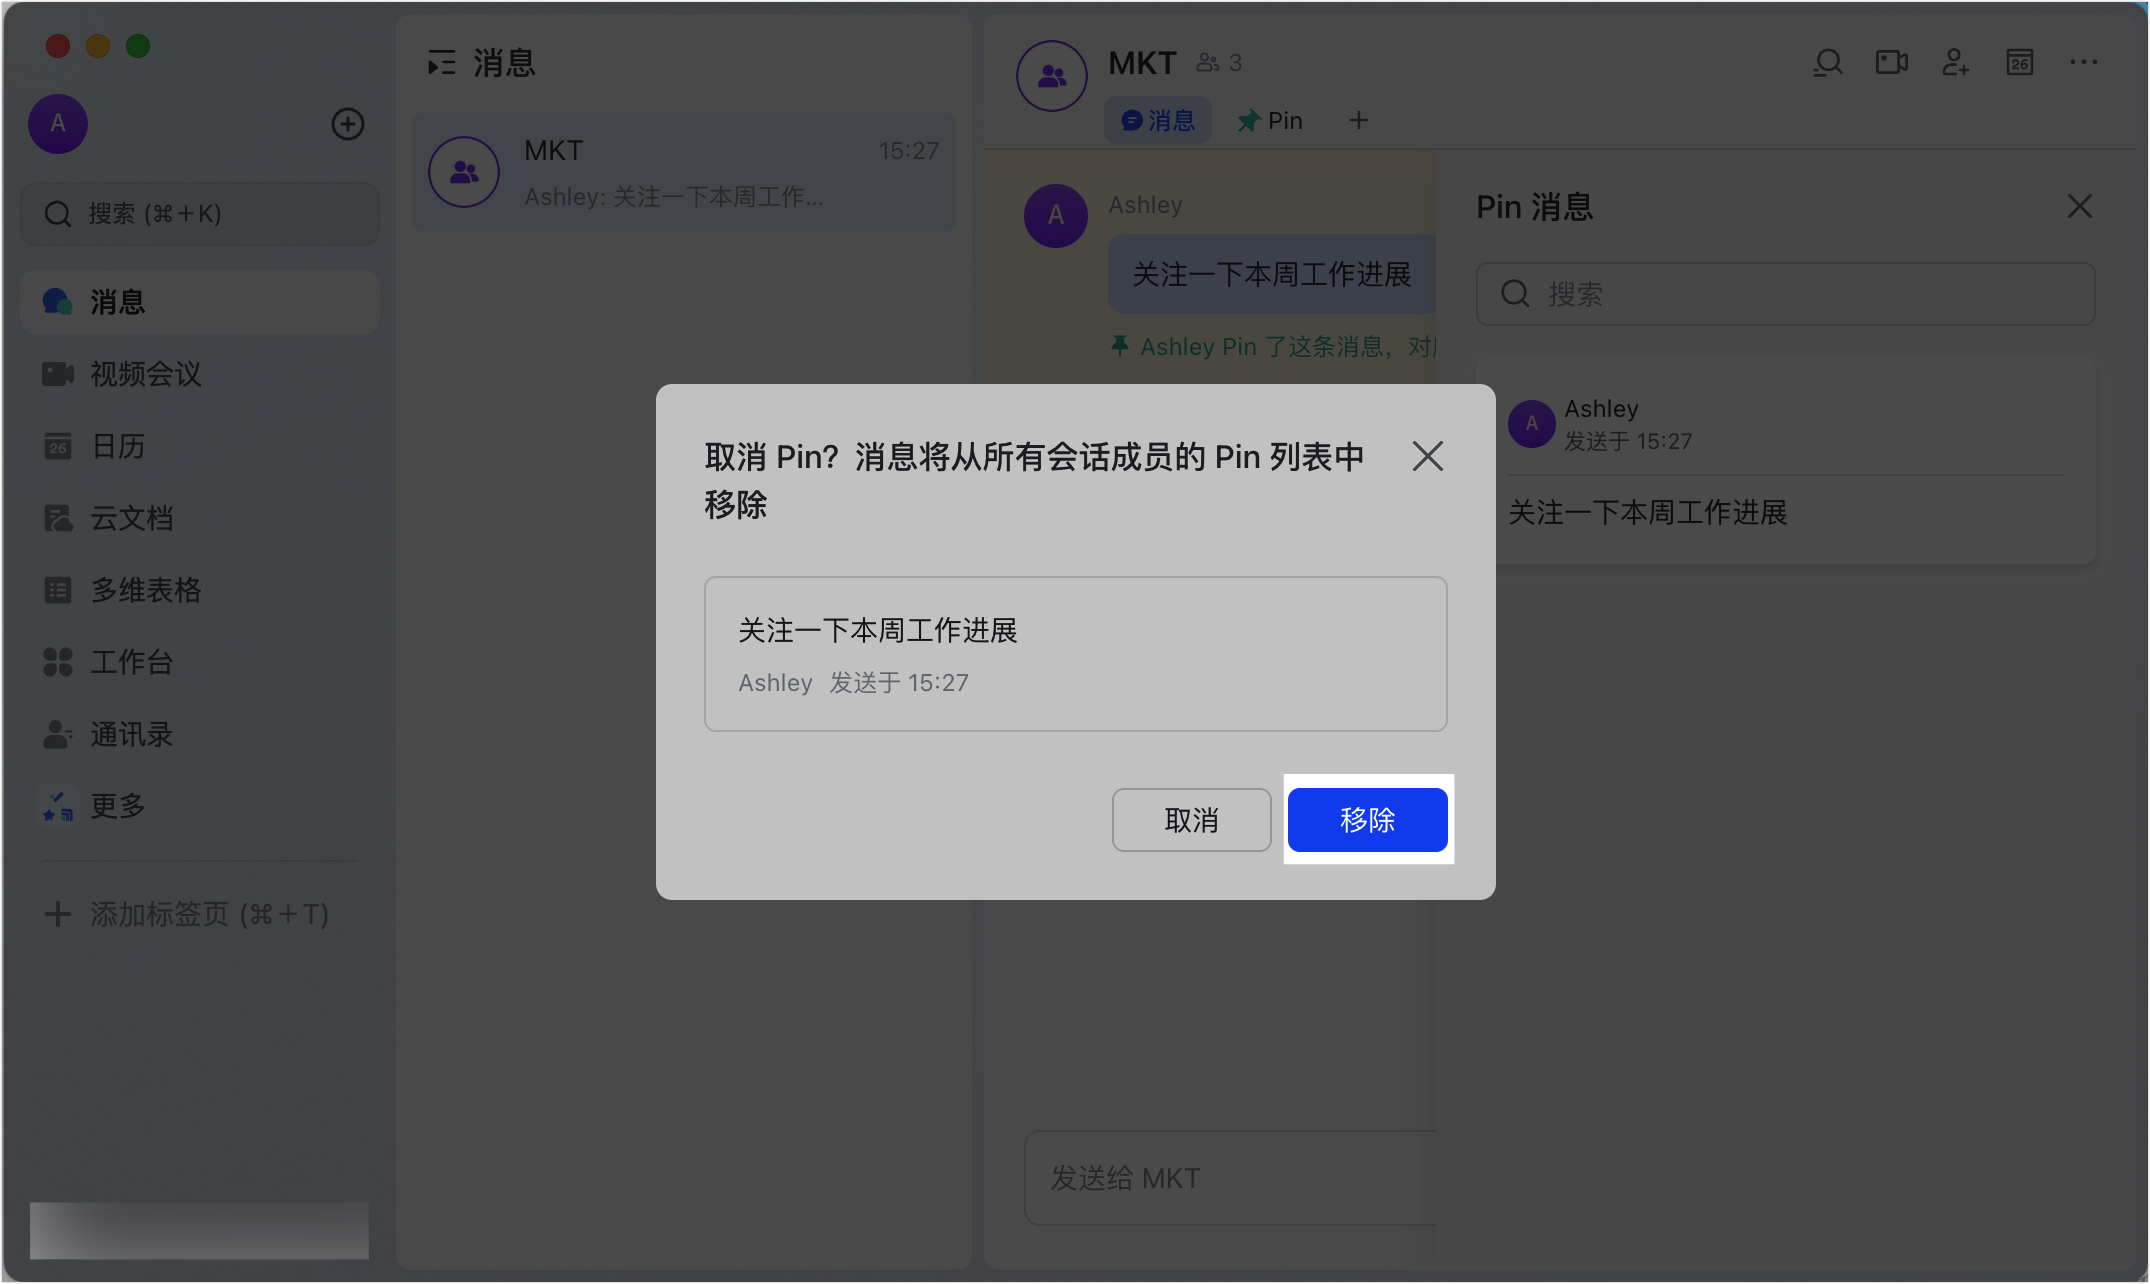Start a video meeting from the chat header
The image size is (2150, 1284).
coord(1891,62)
